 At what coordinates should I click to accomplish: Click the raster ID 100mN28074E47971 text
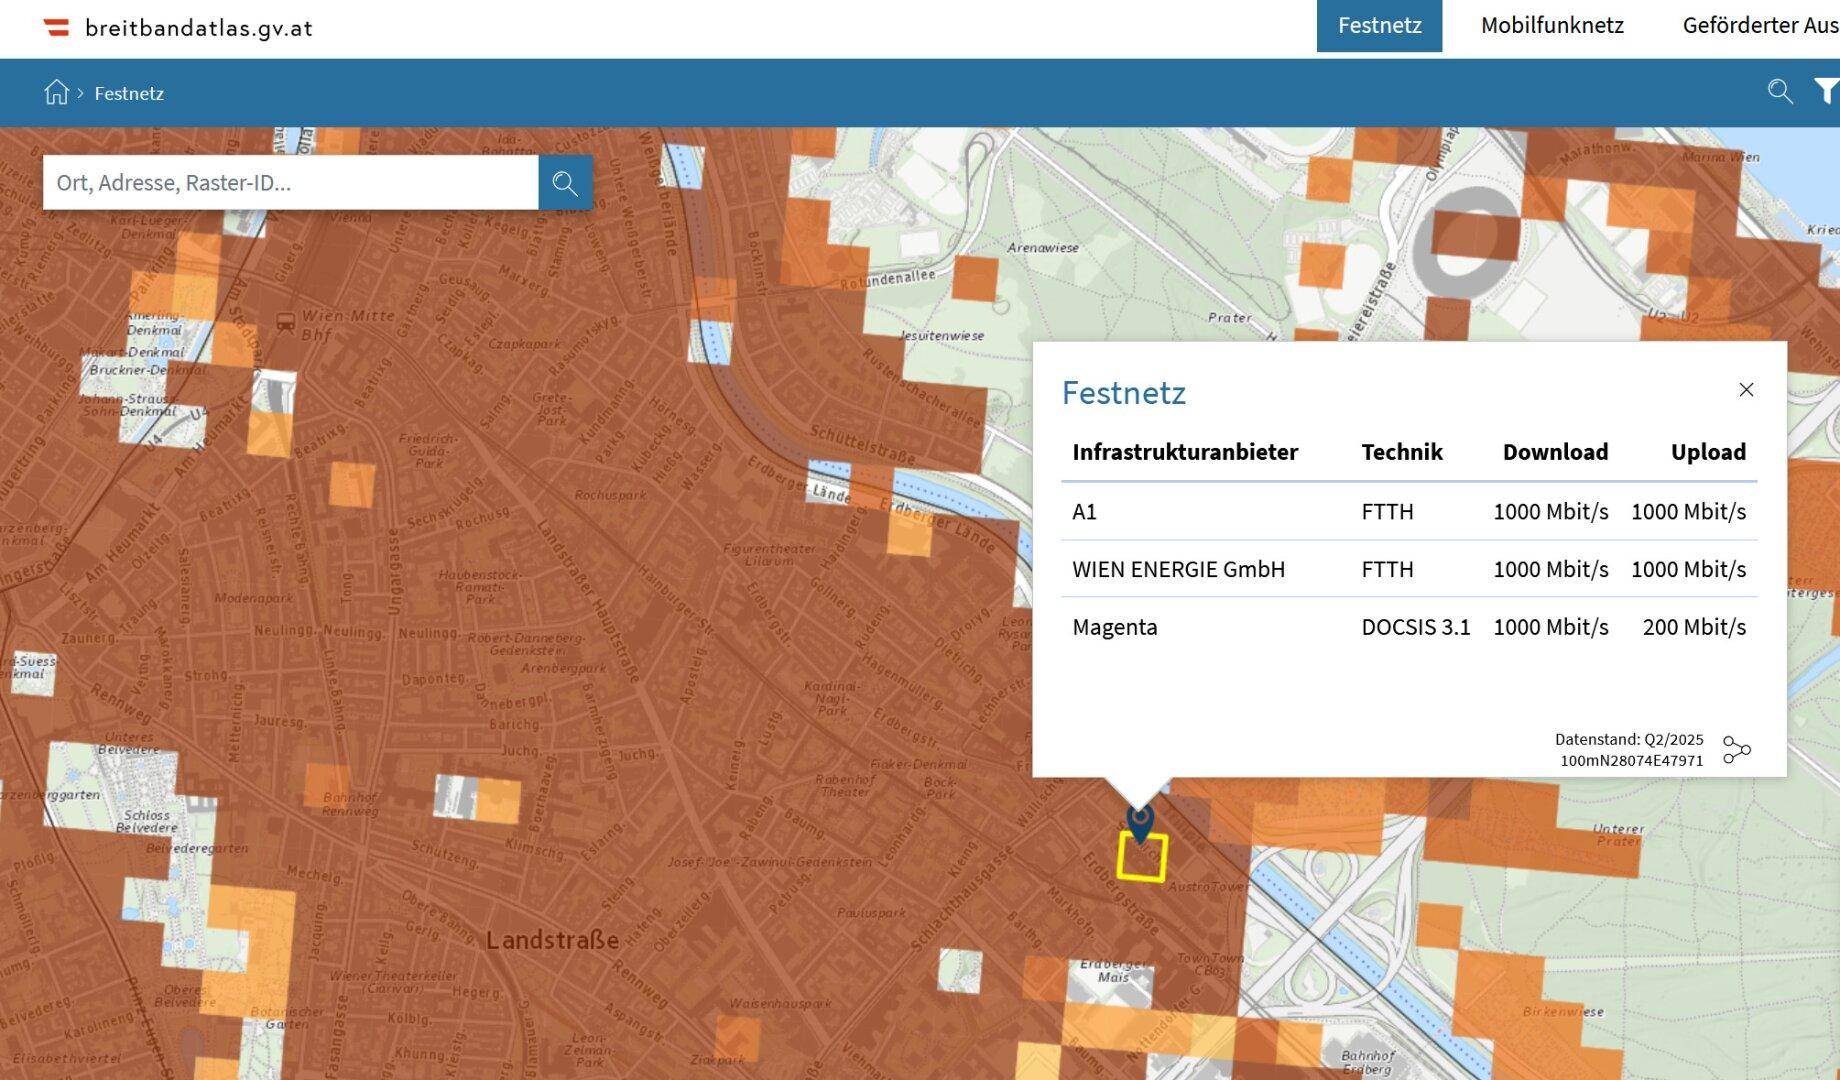pyautogui.click(x=1631, y=761)
